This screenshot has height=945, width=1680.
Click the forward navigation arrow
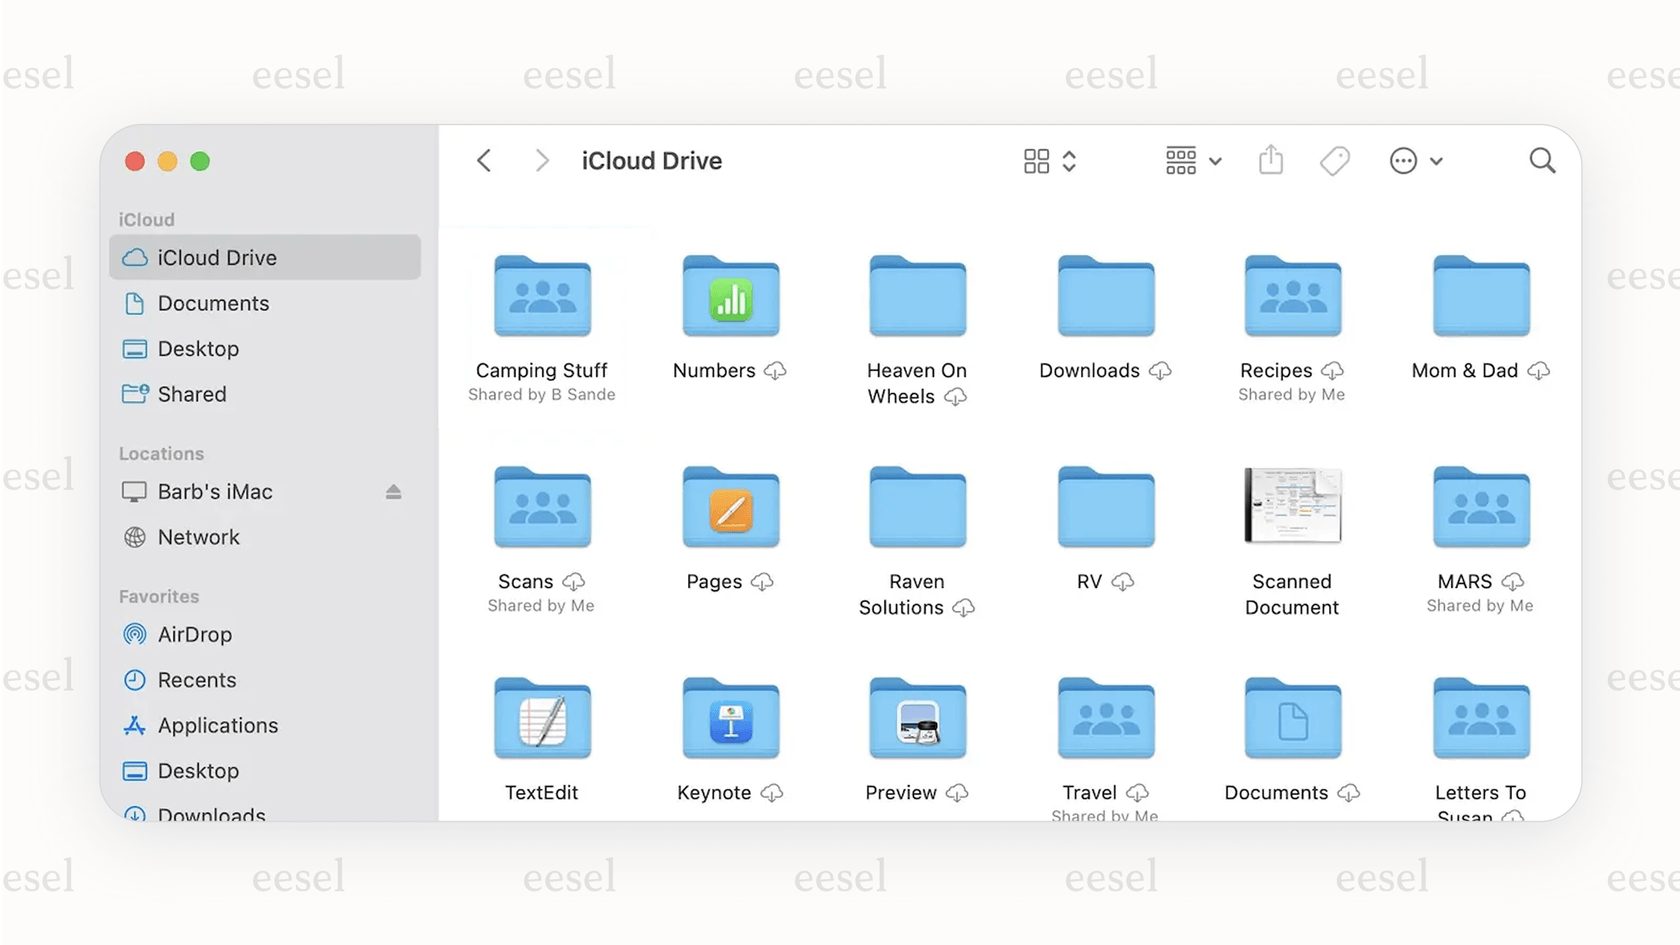click(x=541, y=160)
